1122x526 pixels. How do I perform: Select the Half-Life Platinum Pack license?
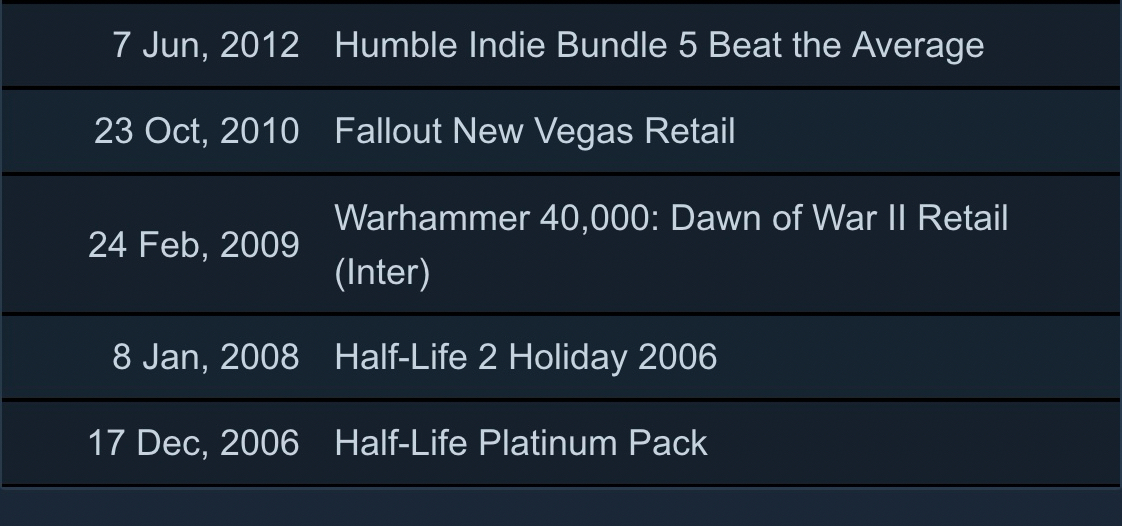click(x=520, y=443)
